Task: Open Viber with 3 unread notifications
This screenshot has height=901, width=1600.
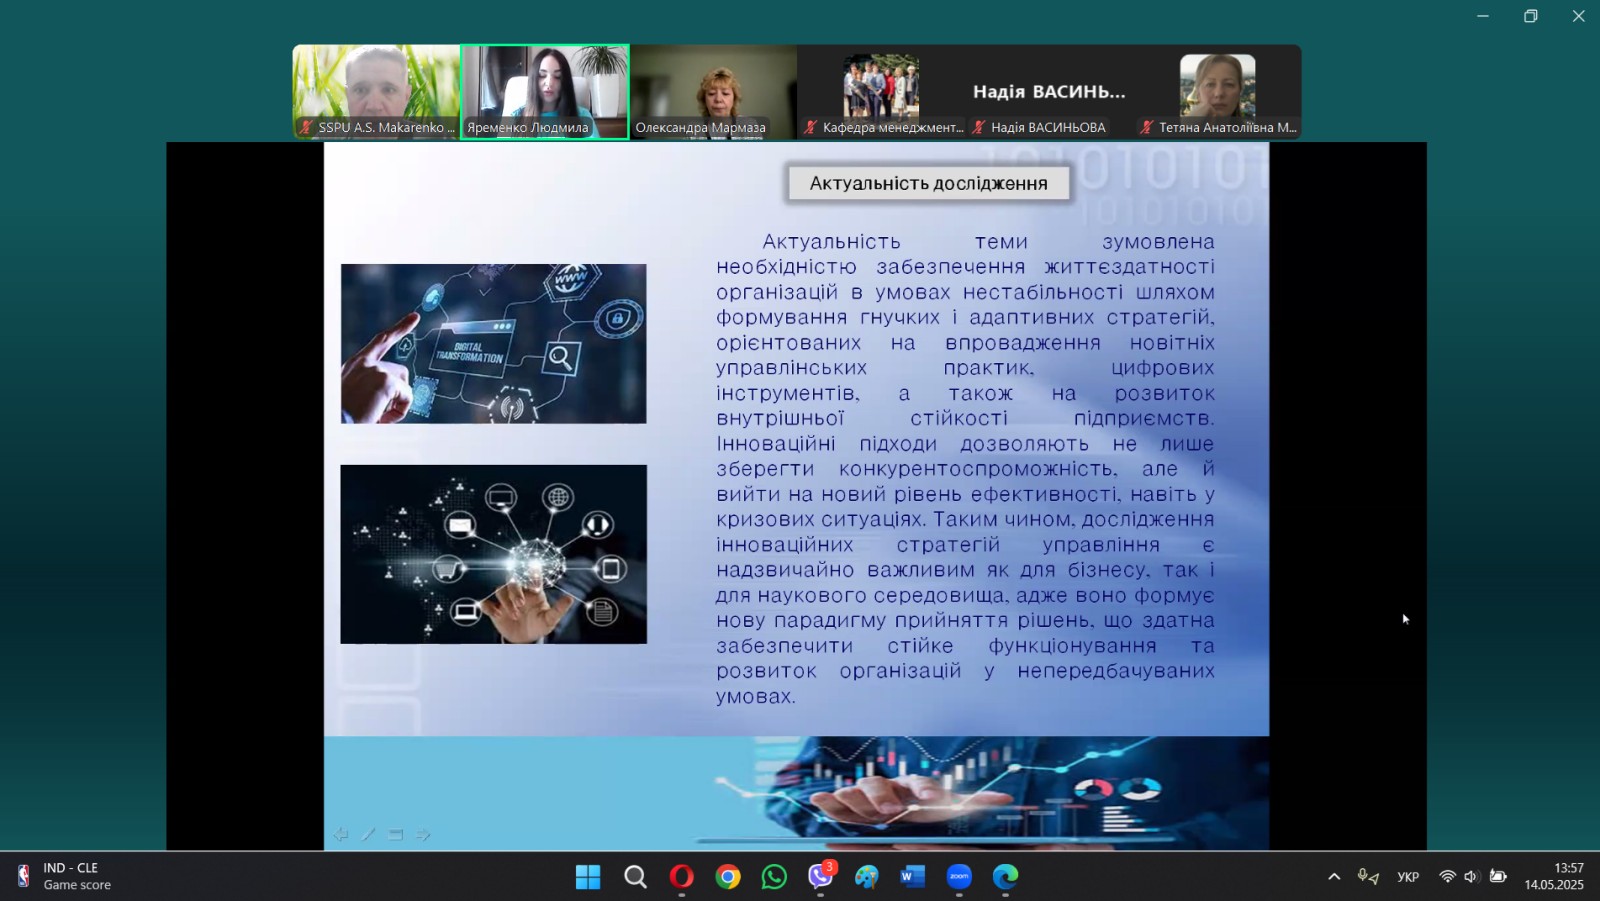Action: click(x=820, y=877)
